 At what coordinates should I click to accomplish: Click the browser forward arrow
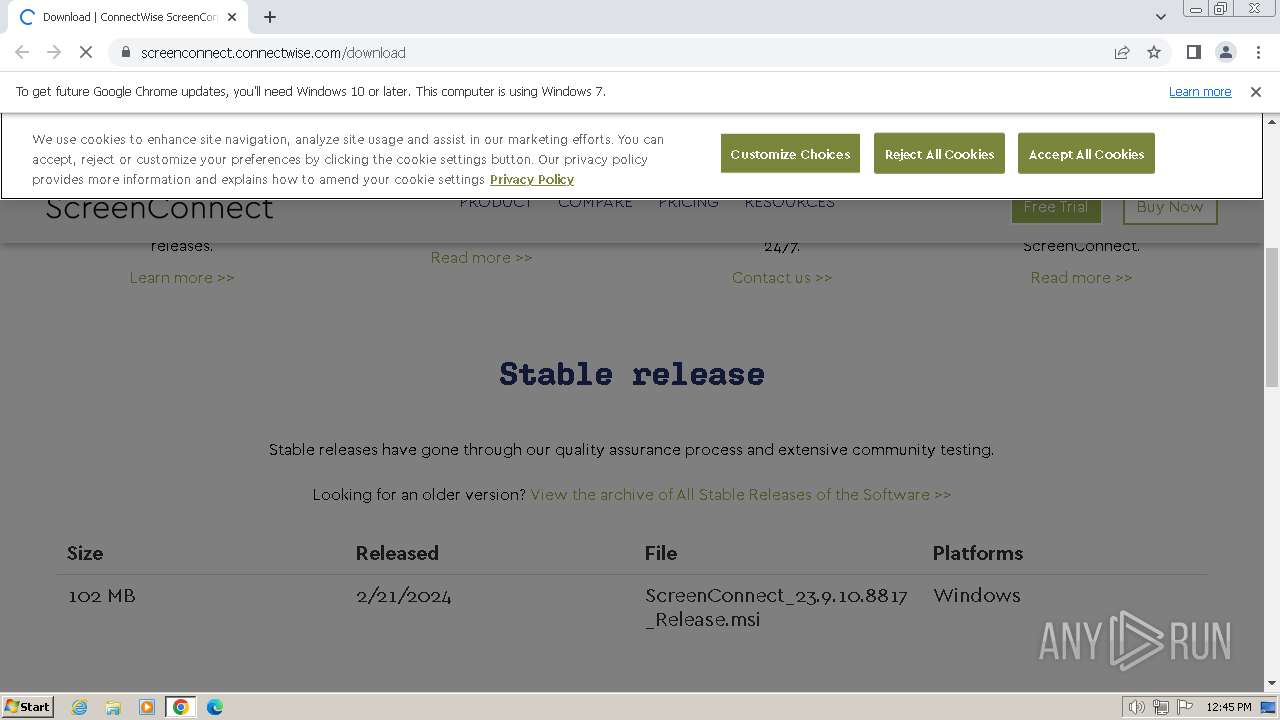[54, 53]
